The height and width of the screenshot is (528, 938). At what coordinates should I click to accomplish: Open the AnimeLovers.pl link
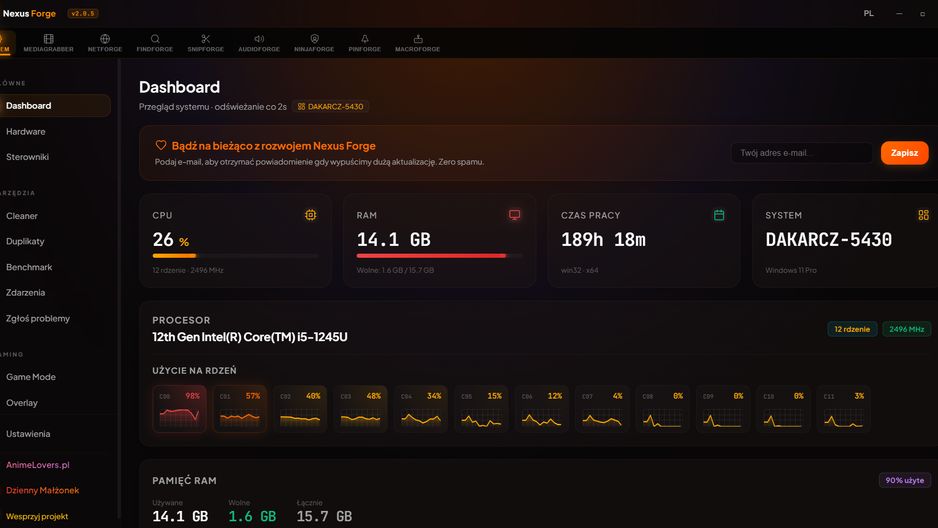click(38, 465)
